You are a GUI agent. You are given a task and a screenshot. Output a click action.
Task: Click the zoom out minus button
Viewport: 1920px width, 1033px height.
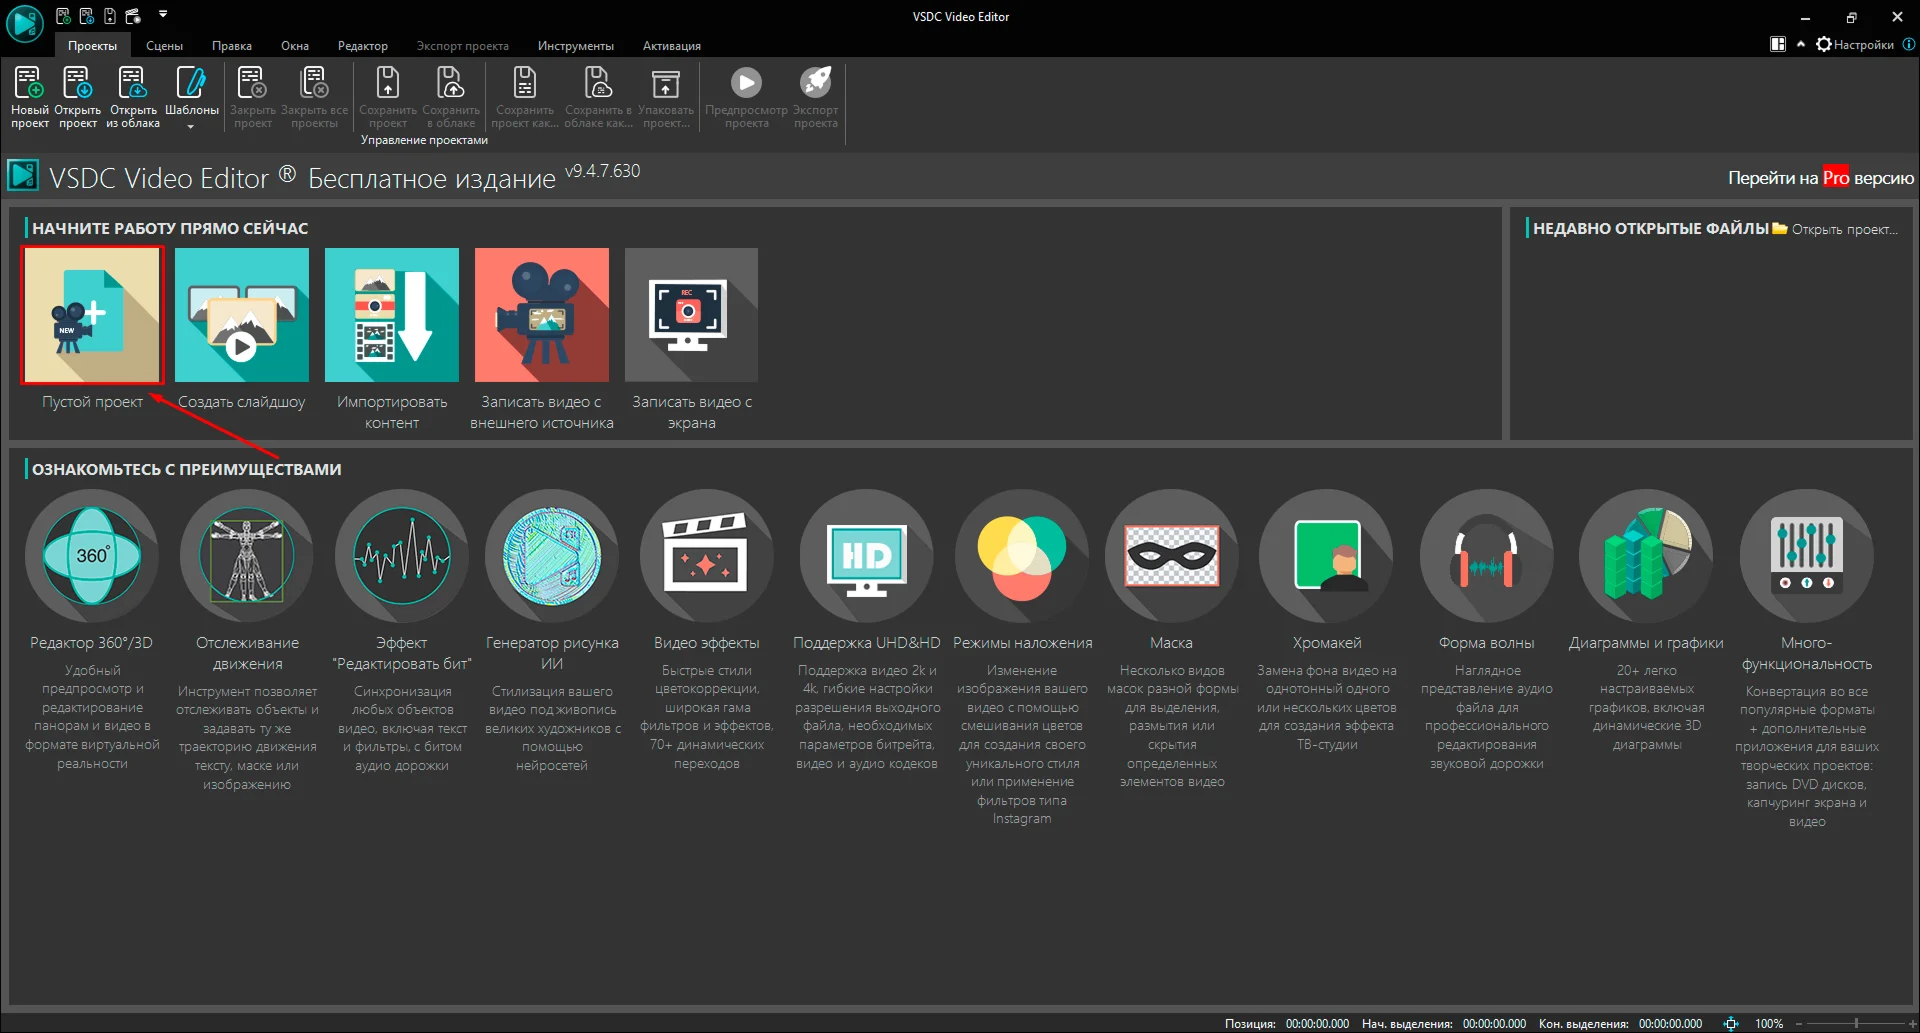(1798, 1023)
